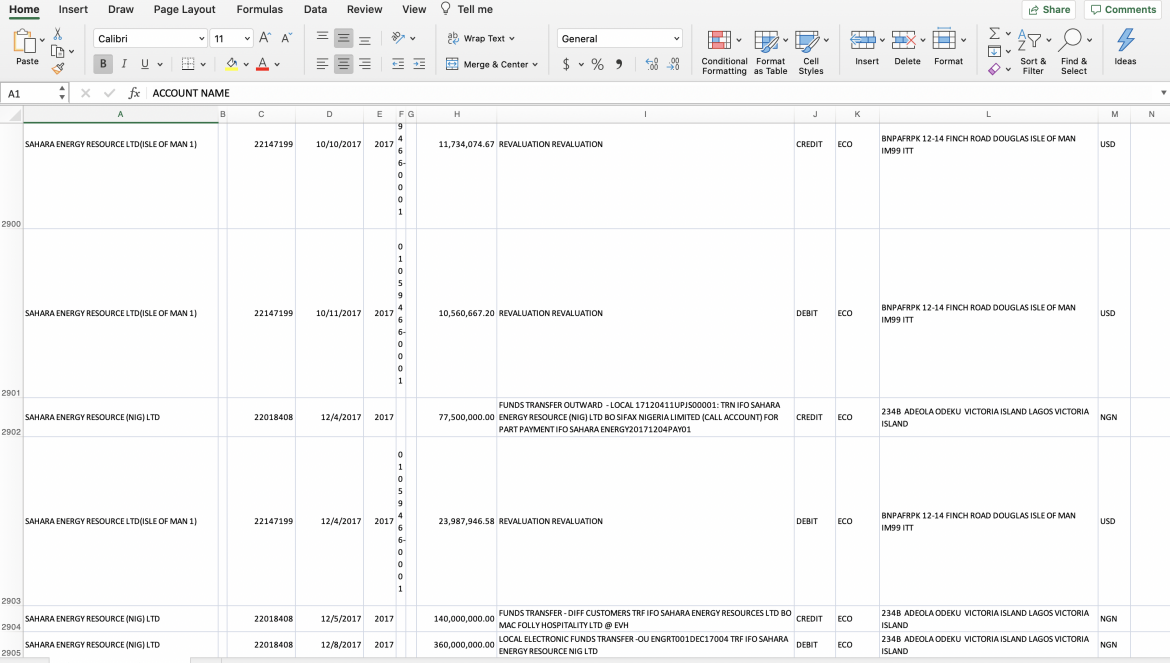Click Insert cells button
1170x663 pixels.
(x=866, y=48)
